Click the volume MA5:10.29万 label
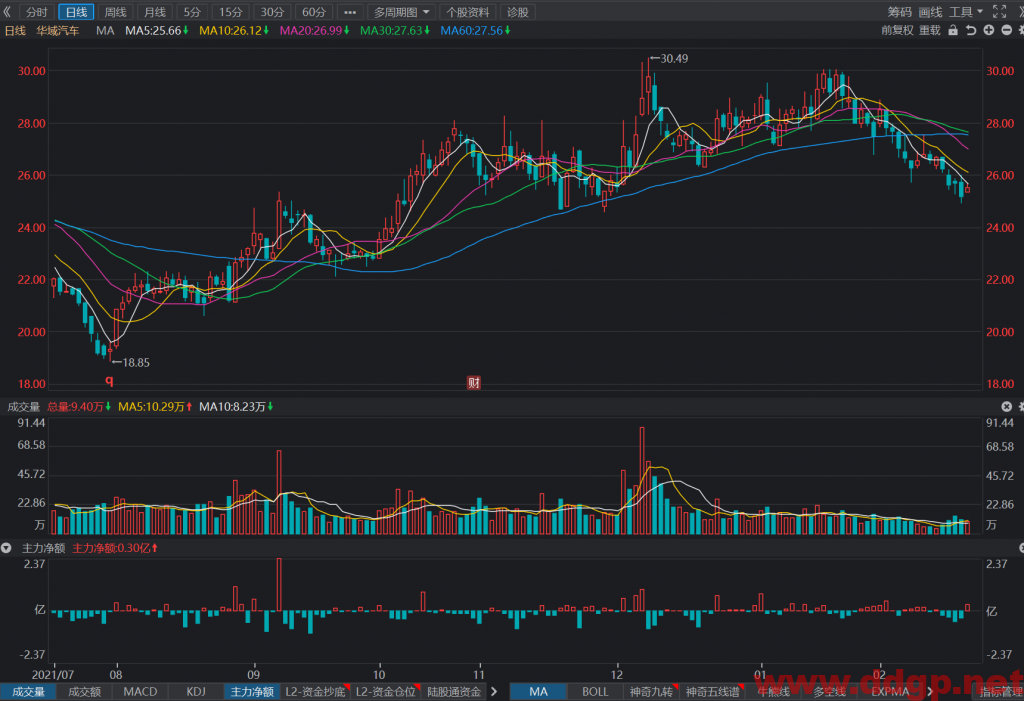This screenshot has width=1024, height=701. pyautogui.click(x=155, y=406)
